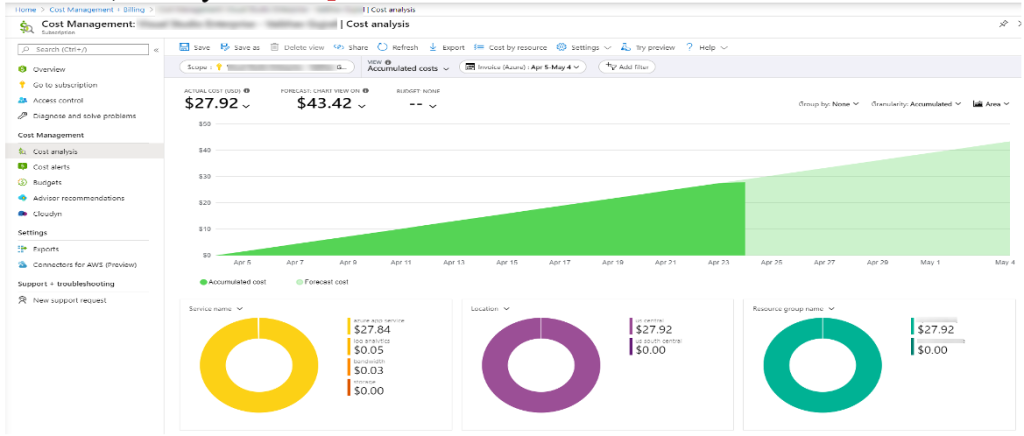Click the Accumulated cost legend dot
The image size is (1024, 436).
[x=203, y=282]
